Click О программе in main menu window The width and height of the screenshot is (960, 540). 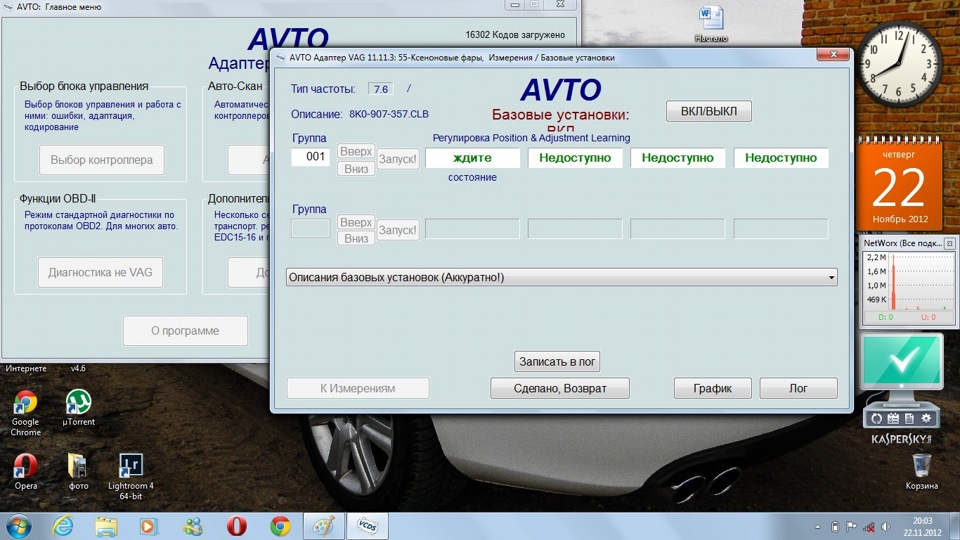(x=185, y=331)
